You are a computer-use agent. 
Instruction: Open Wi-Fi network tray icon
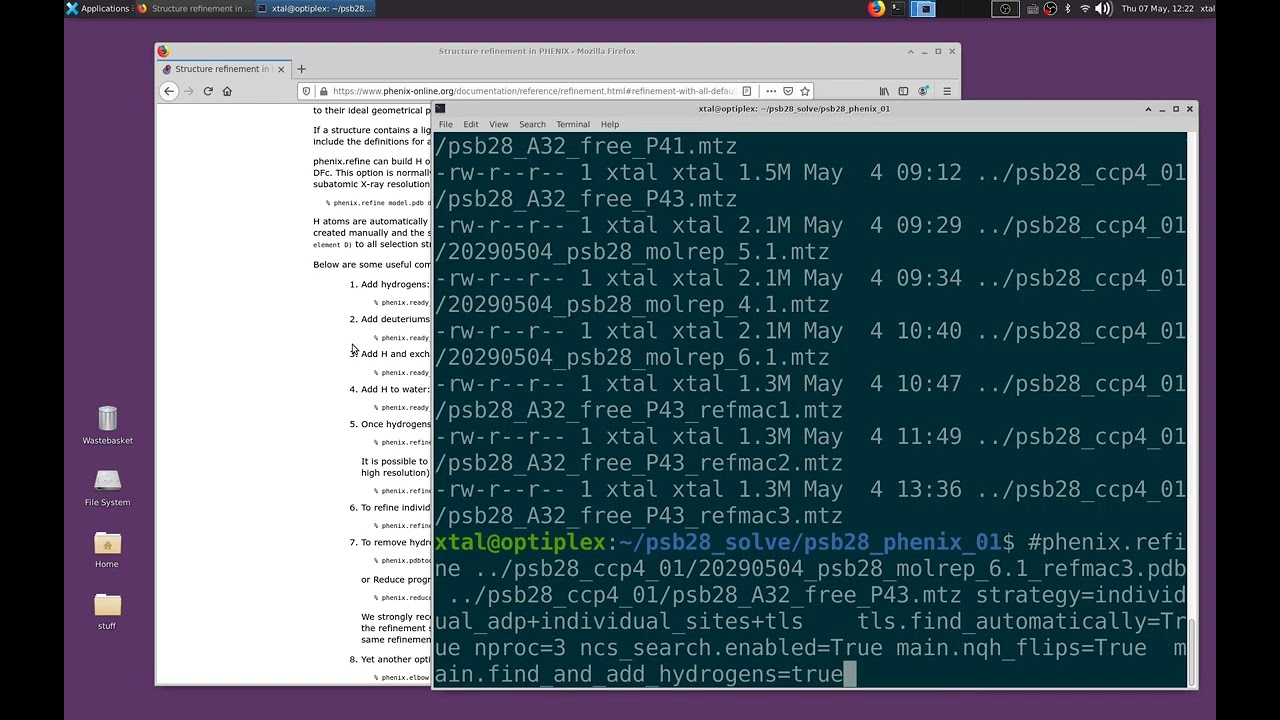1085,8
